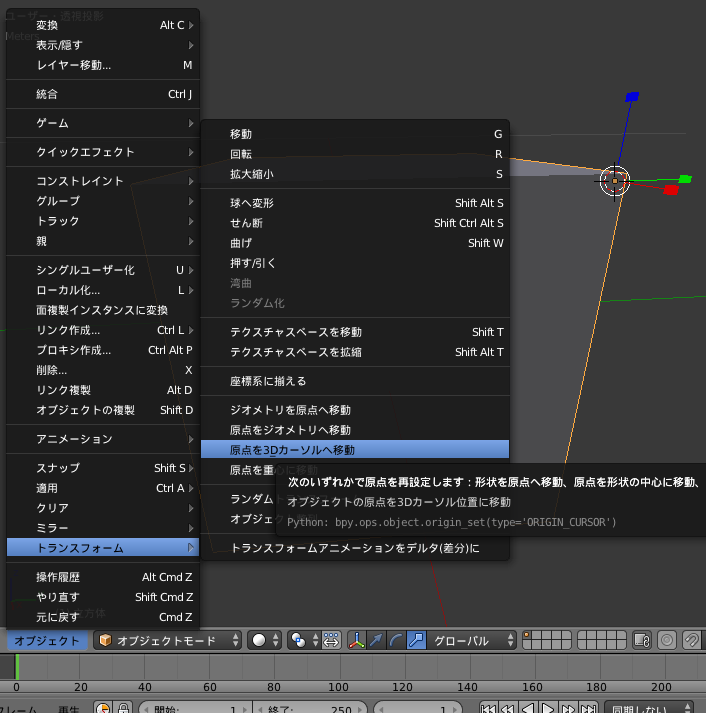Choose トランスフォームアニメーションをデルタ(差分)に
The width and height of the screenshot is (706, 713).
click(x=355, y=548)
